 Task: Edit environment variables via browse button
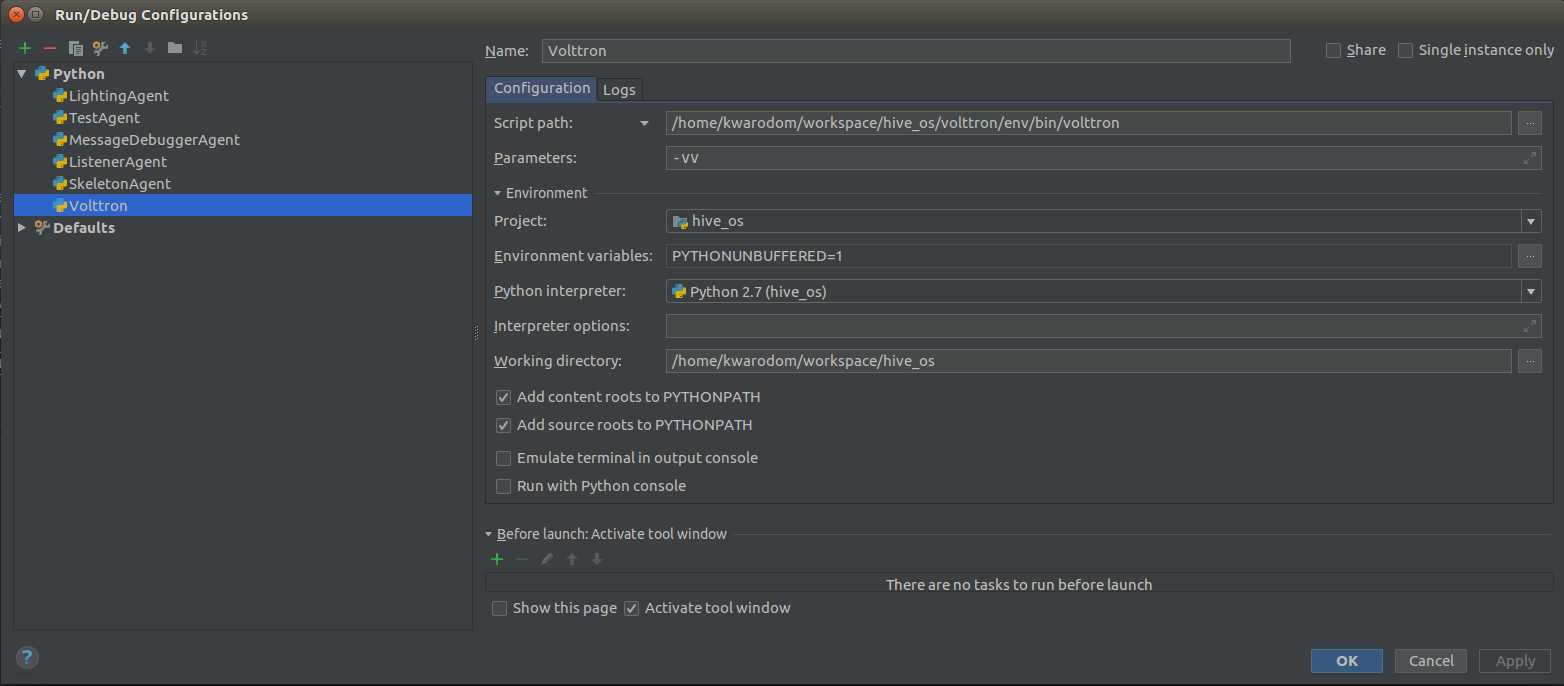point(1529,256)
